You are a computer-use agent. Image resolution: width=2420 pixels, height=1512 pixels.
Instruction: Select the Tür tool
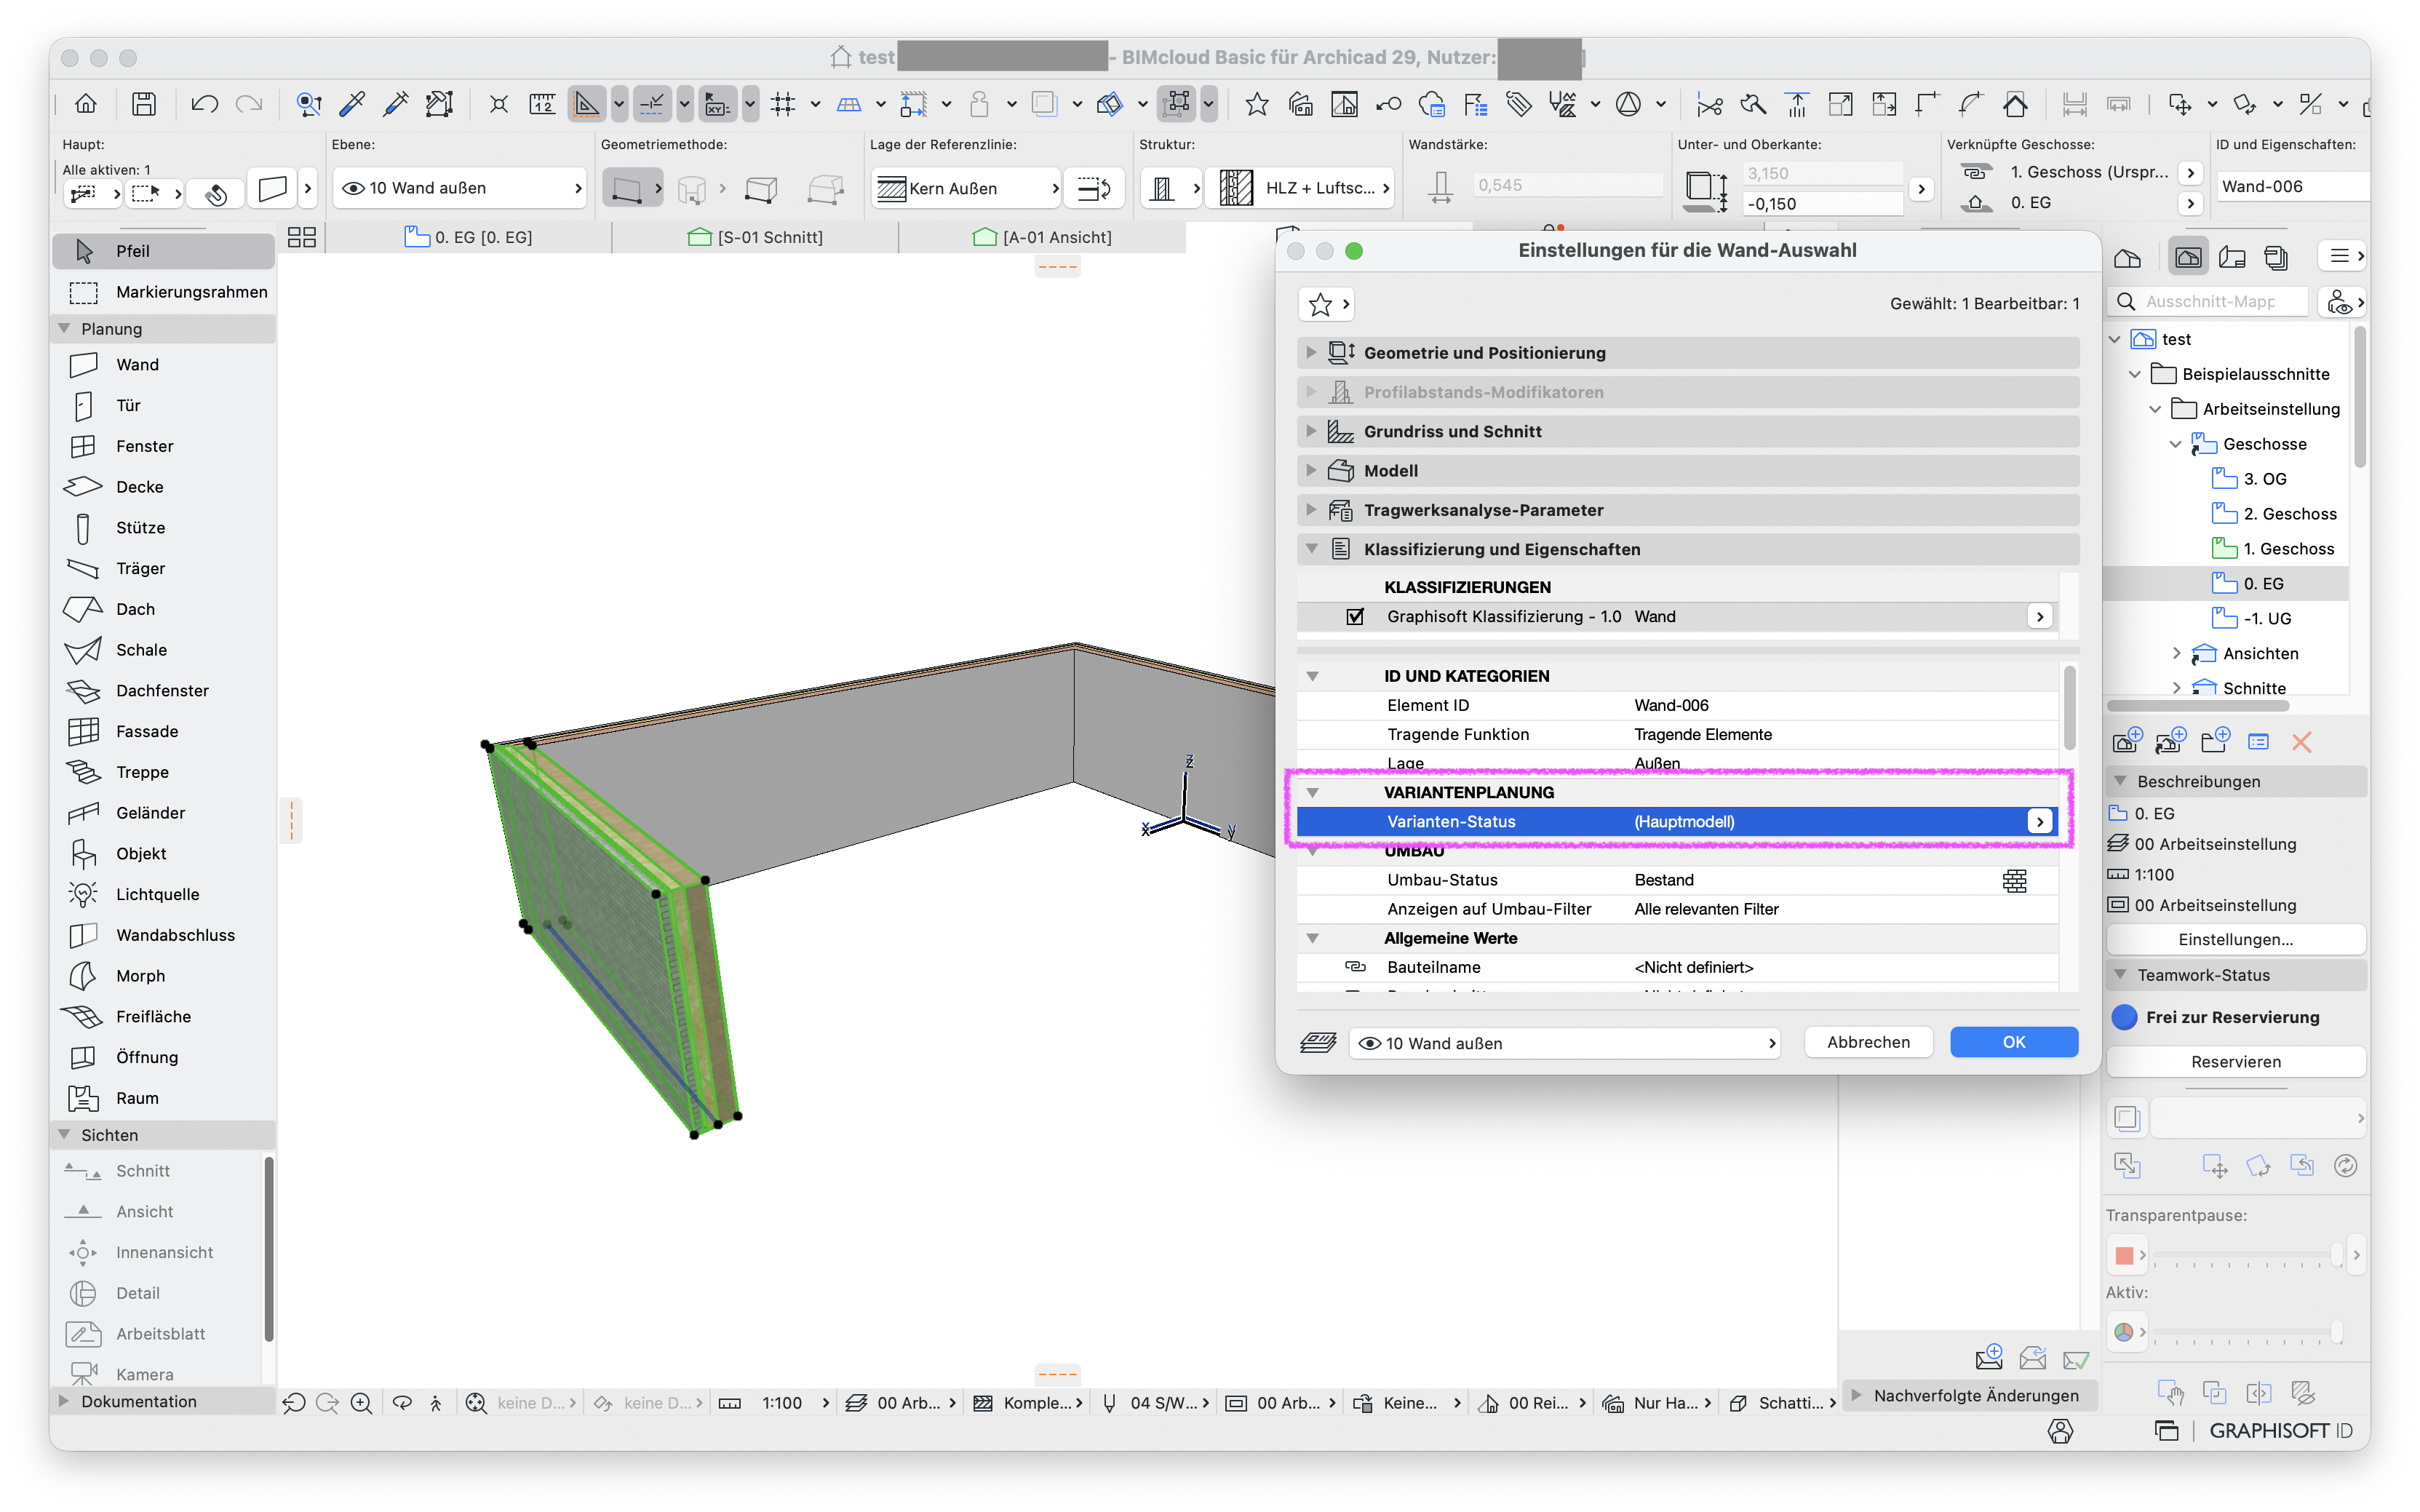coord(163,406)
